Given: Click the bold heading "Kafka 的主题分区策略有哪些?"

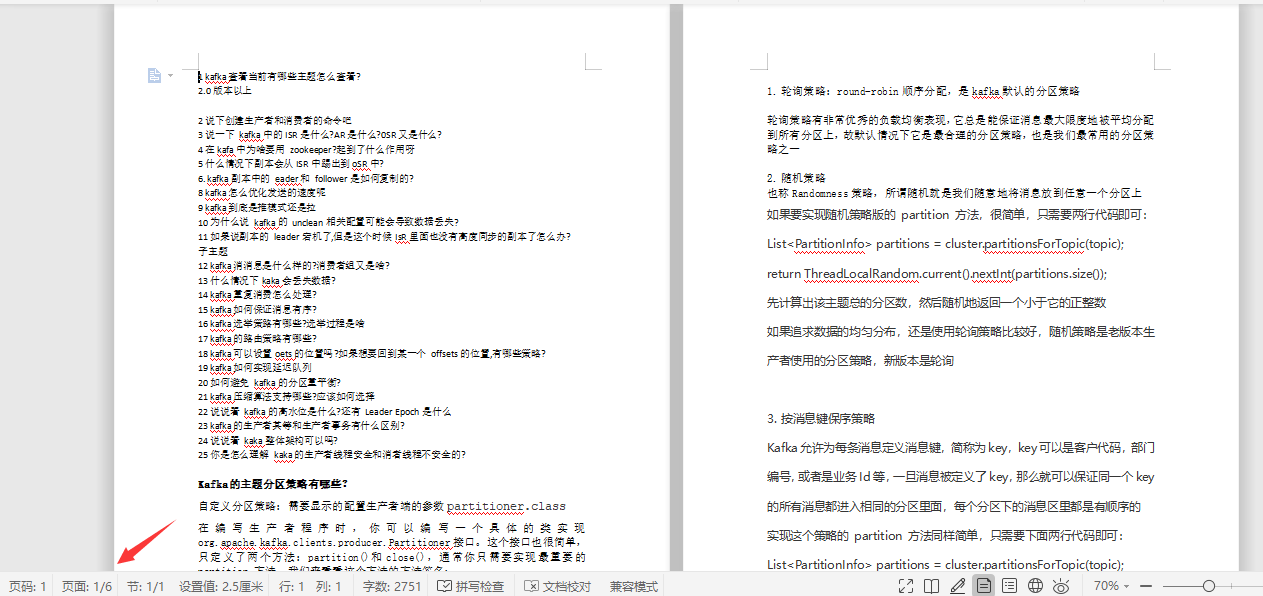Looking at the screenshot, I should pos(273,484).
